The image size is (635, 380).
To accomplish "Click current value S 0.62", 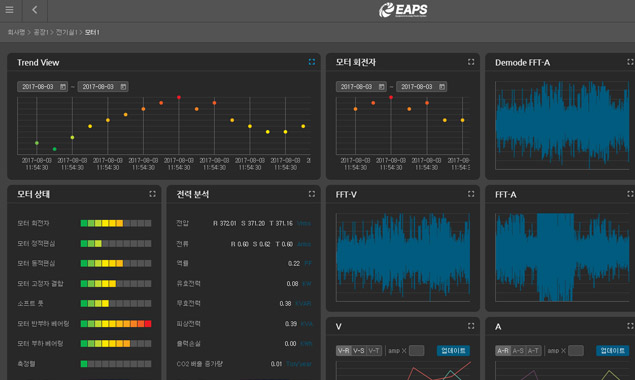I will coord(261,244).
